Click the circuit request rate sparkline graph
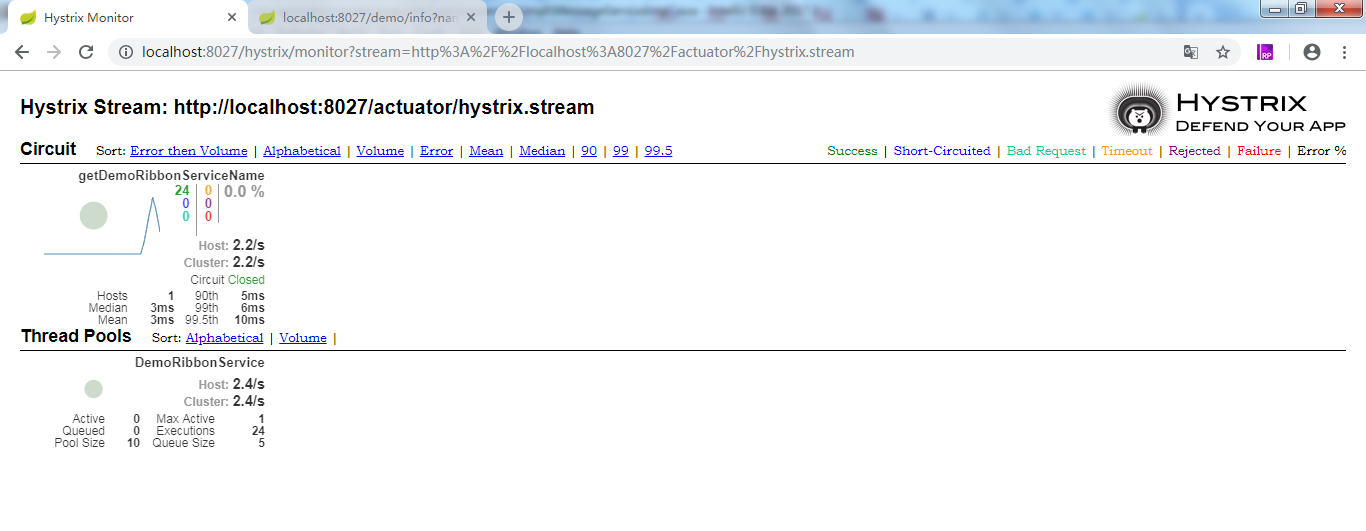The height and width of the screenshot is (531, 1366). (103, 226)
